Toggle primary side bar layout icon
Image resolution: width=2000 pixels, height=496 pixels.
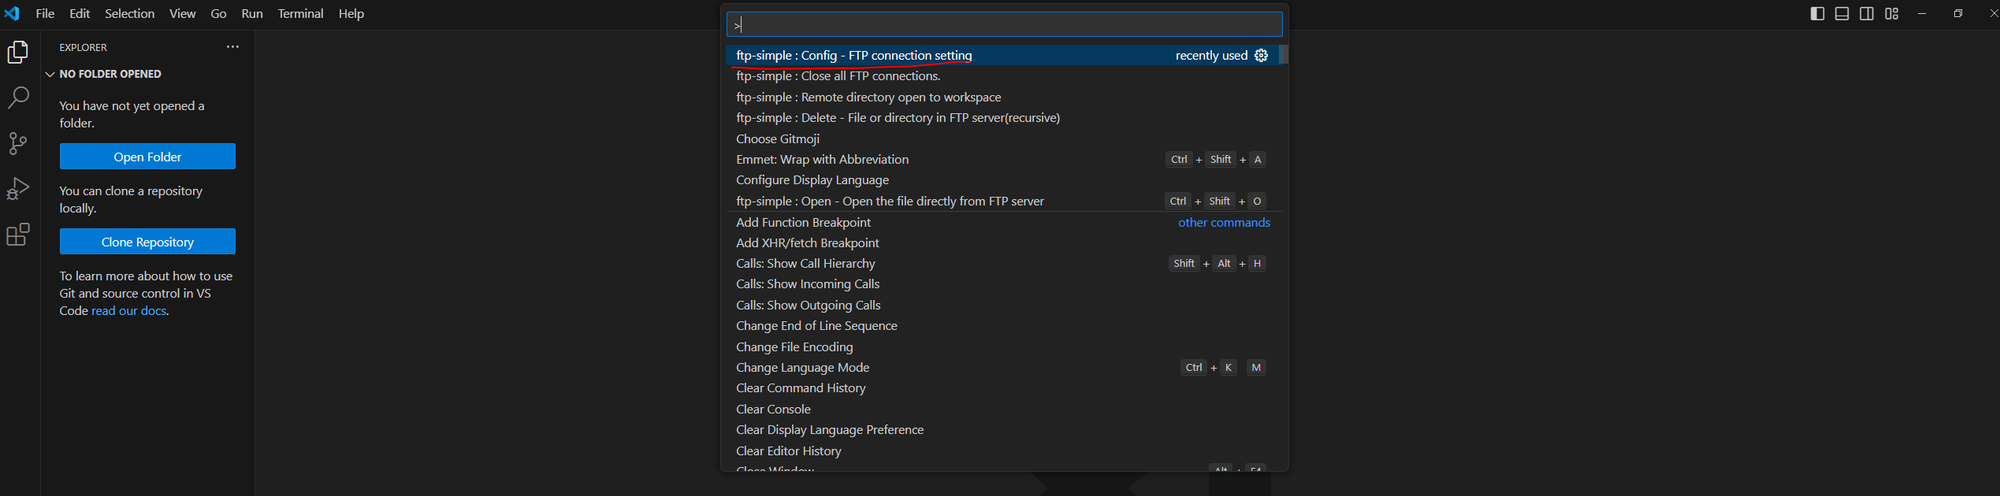tap(1817, 14)
